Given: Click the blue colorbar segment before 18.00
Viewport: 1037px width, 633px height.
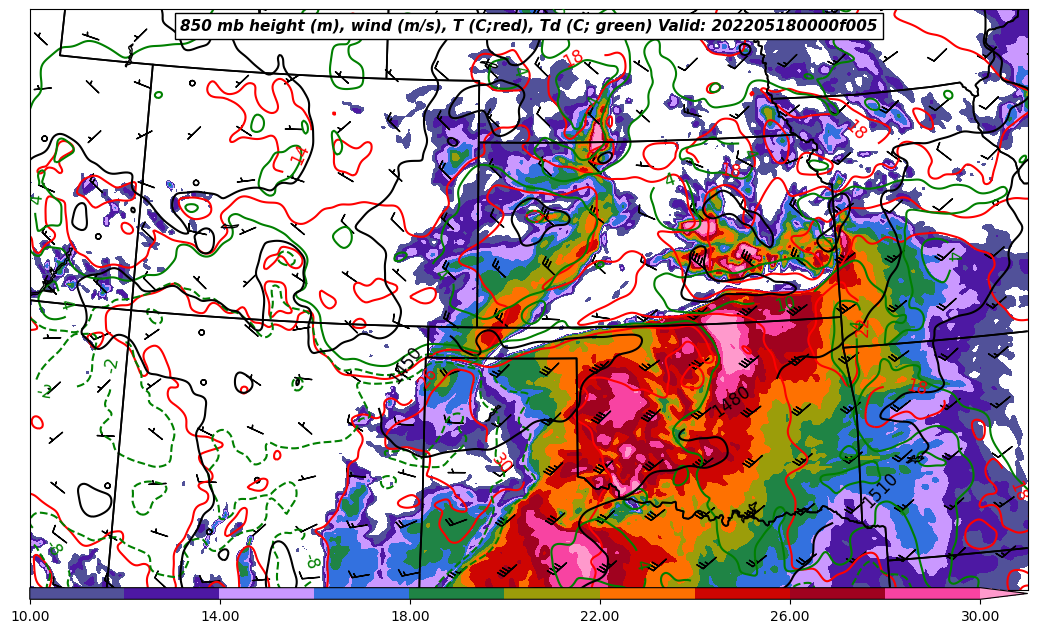Looking at the screenshot, I should tap(362, 593).
